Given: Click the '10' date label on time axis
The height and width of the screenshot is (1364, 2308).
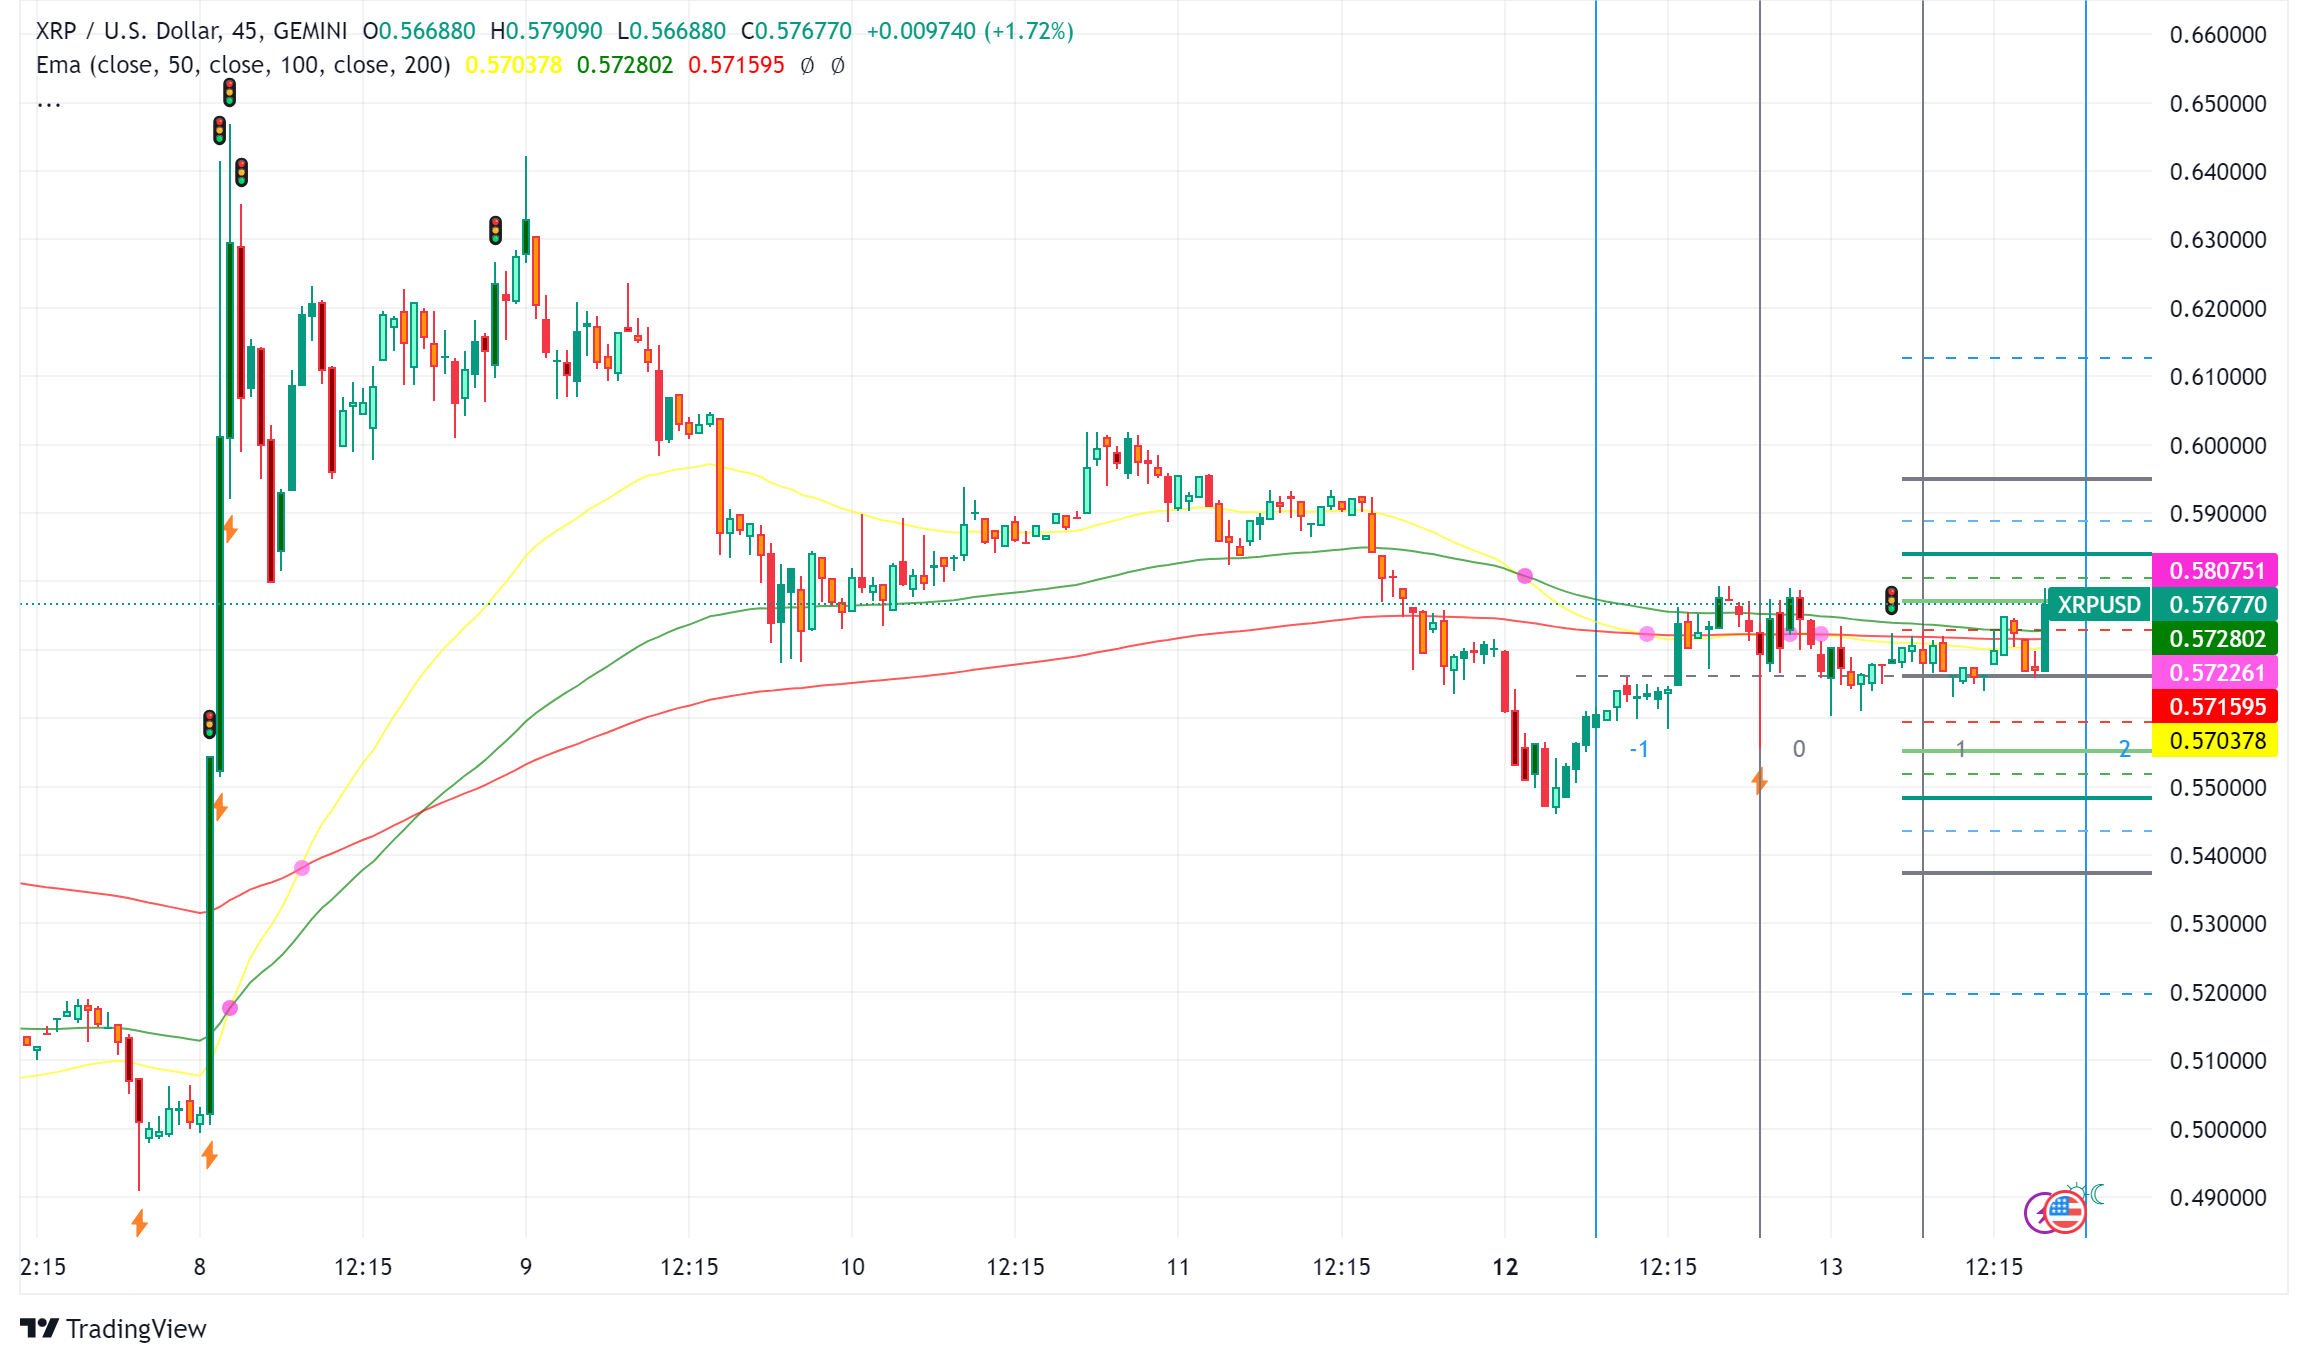Looking at the screenshot, I should click(852, 1267).
